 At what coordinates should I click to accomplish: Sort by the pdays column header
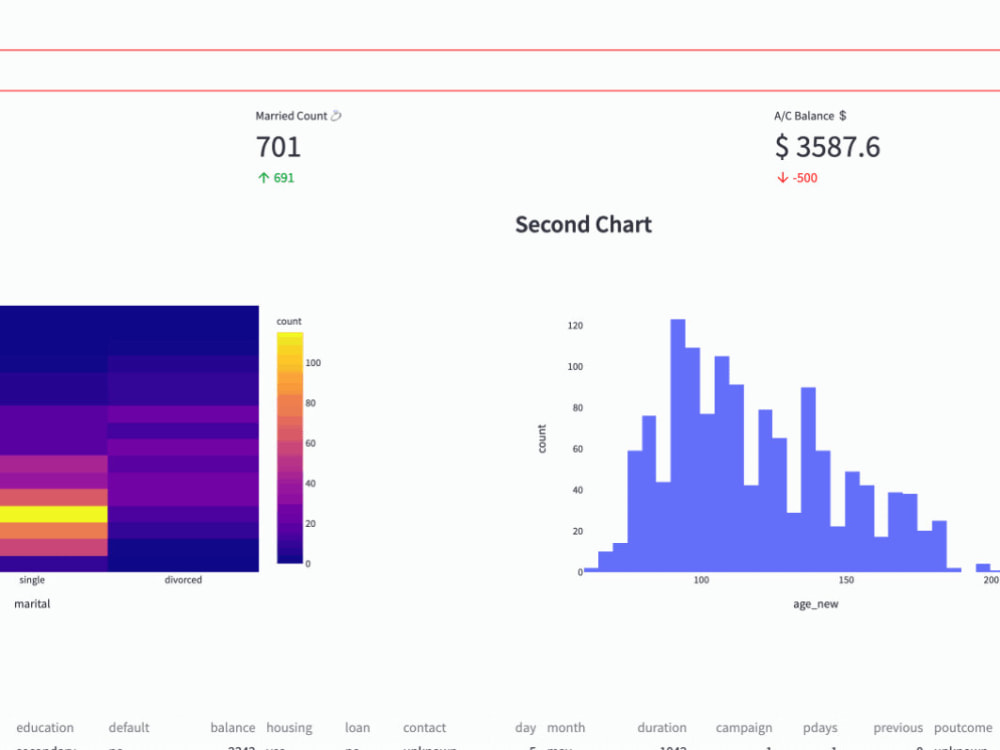click(820, 728)
